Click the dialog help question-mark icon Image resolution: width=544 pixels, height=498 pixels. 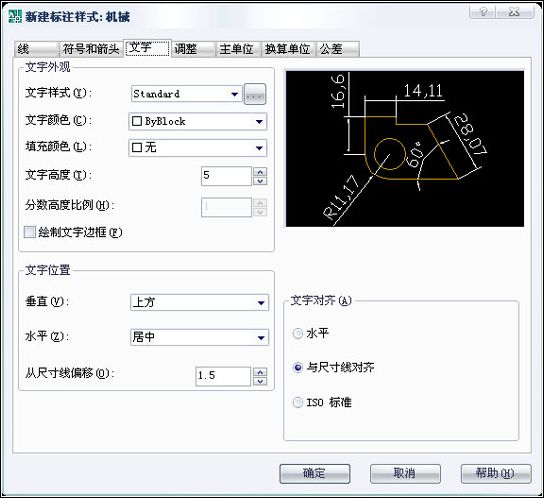tap(483, 12)
